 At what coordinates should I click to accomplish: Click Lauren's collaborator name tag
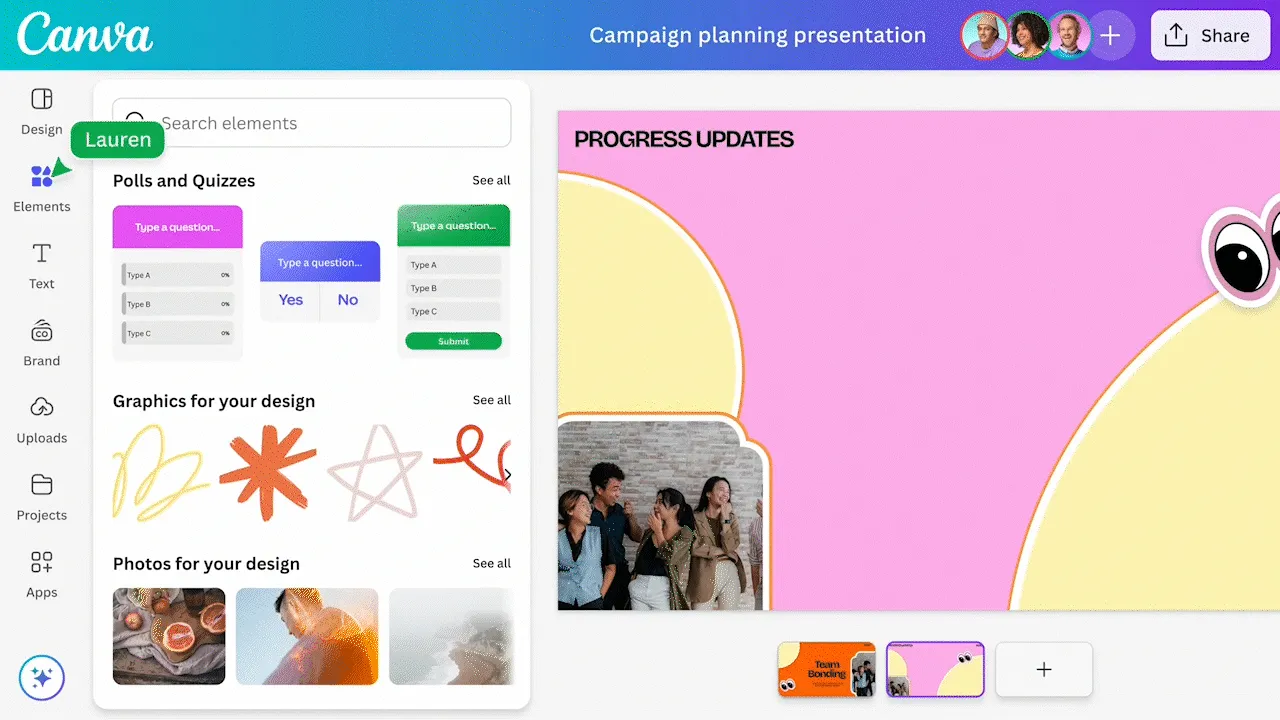point(117,140)
